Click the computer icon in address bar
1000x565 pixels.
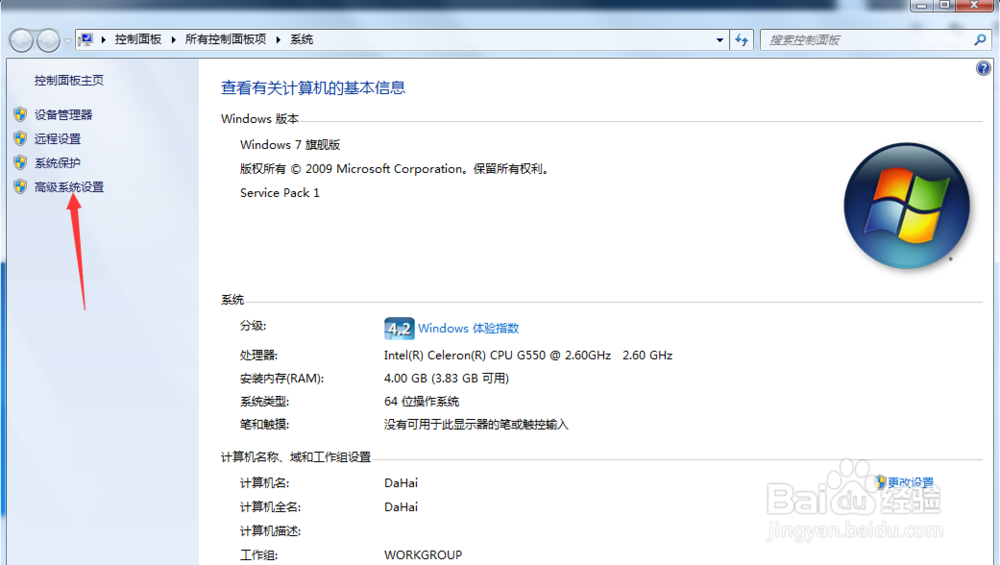tap(86, 40)
